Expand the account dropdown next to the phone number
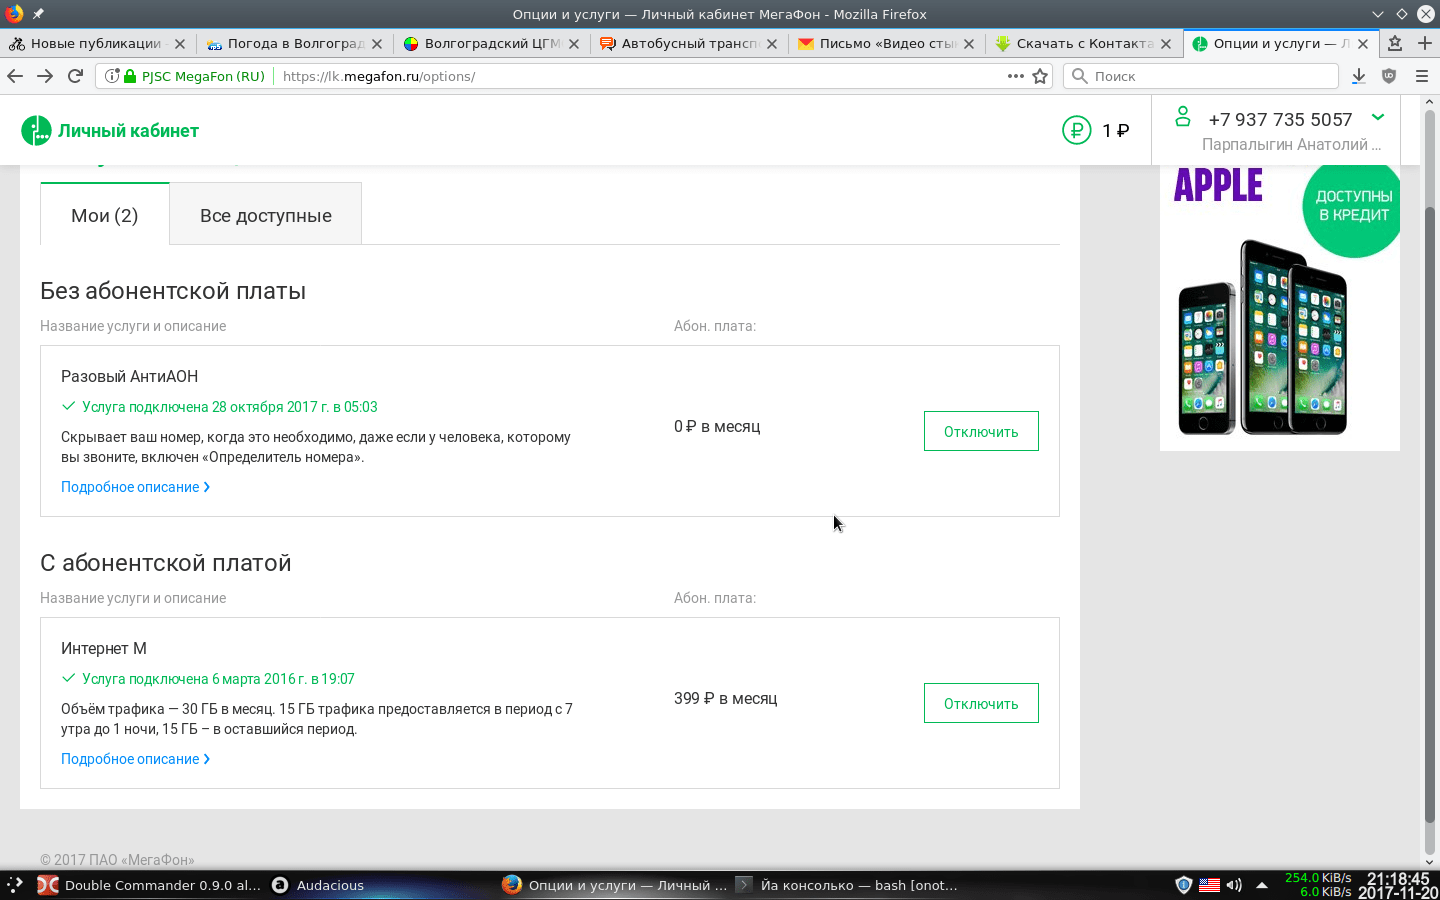The height and width of the screenshot is (900, 1440). pyautogui.click(x=1378, y=117)
